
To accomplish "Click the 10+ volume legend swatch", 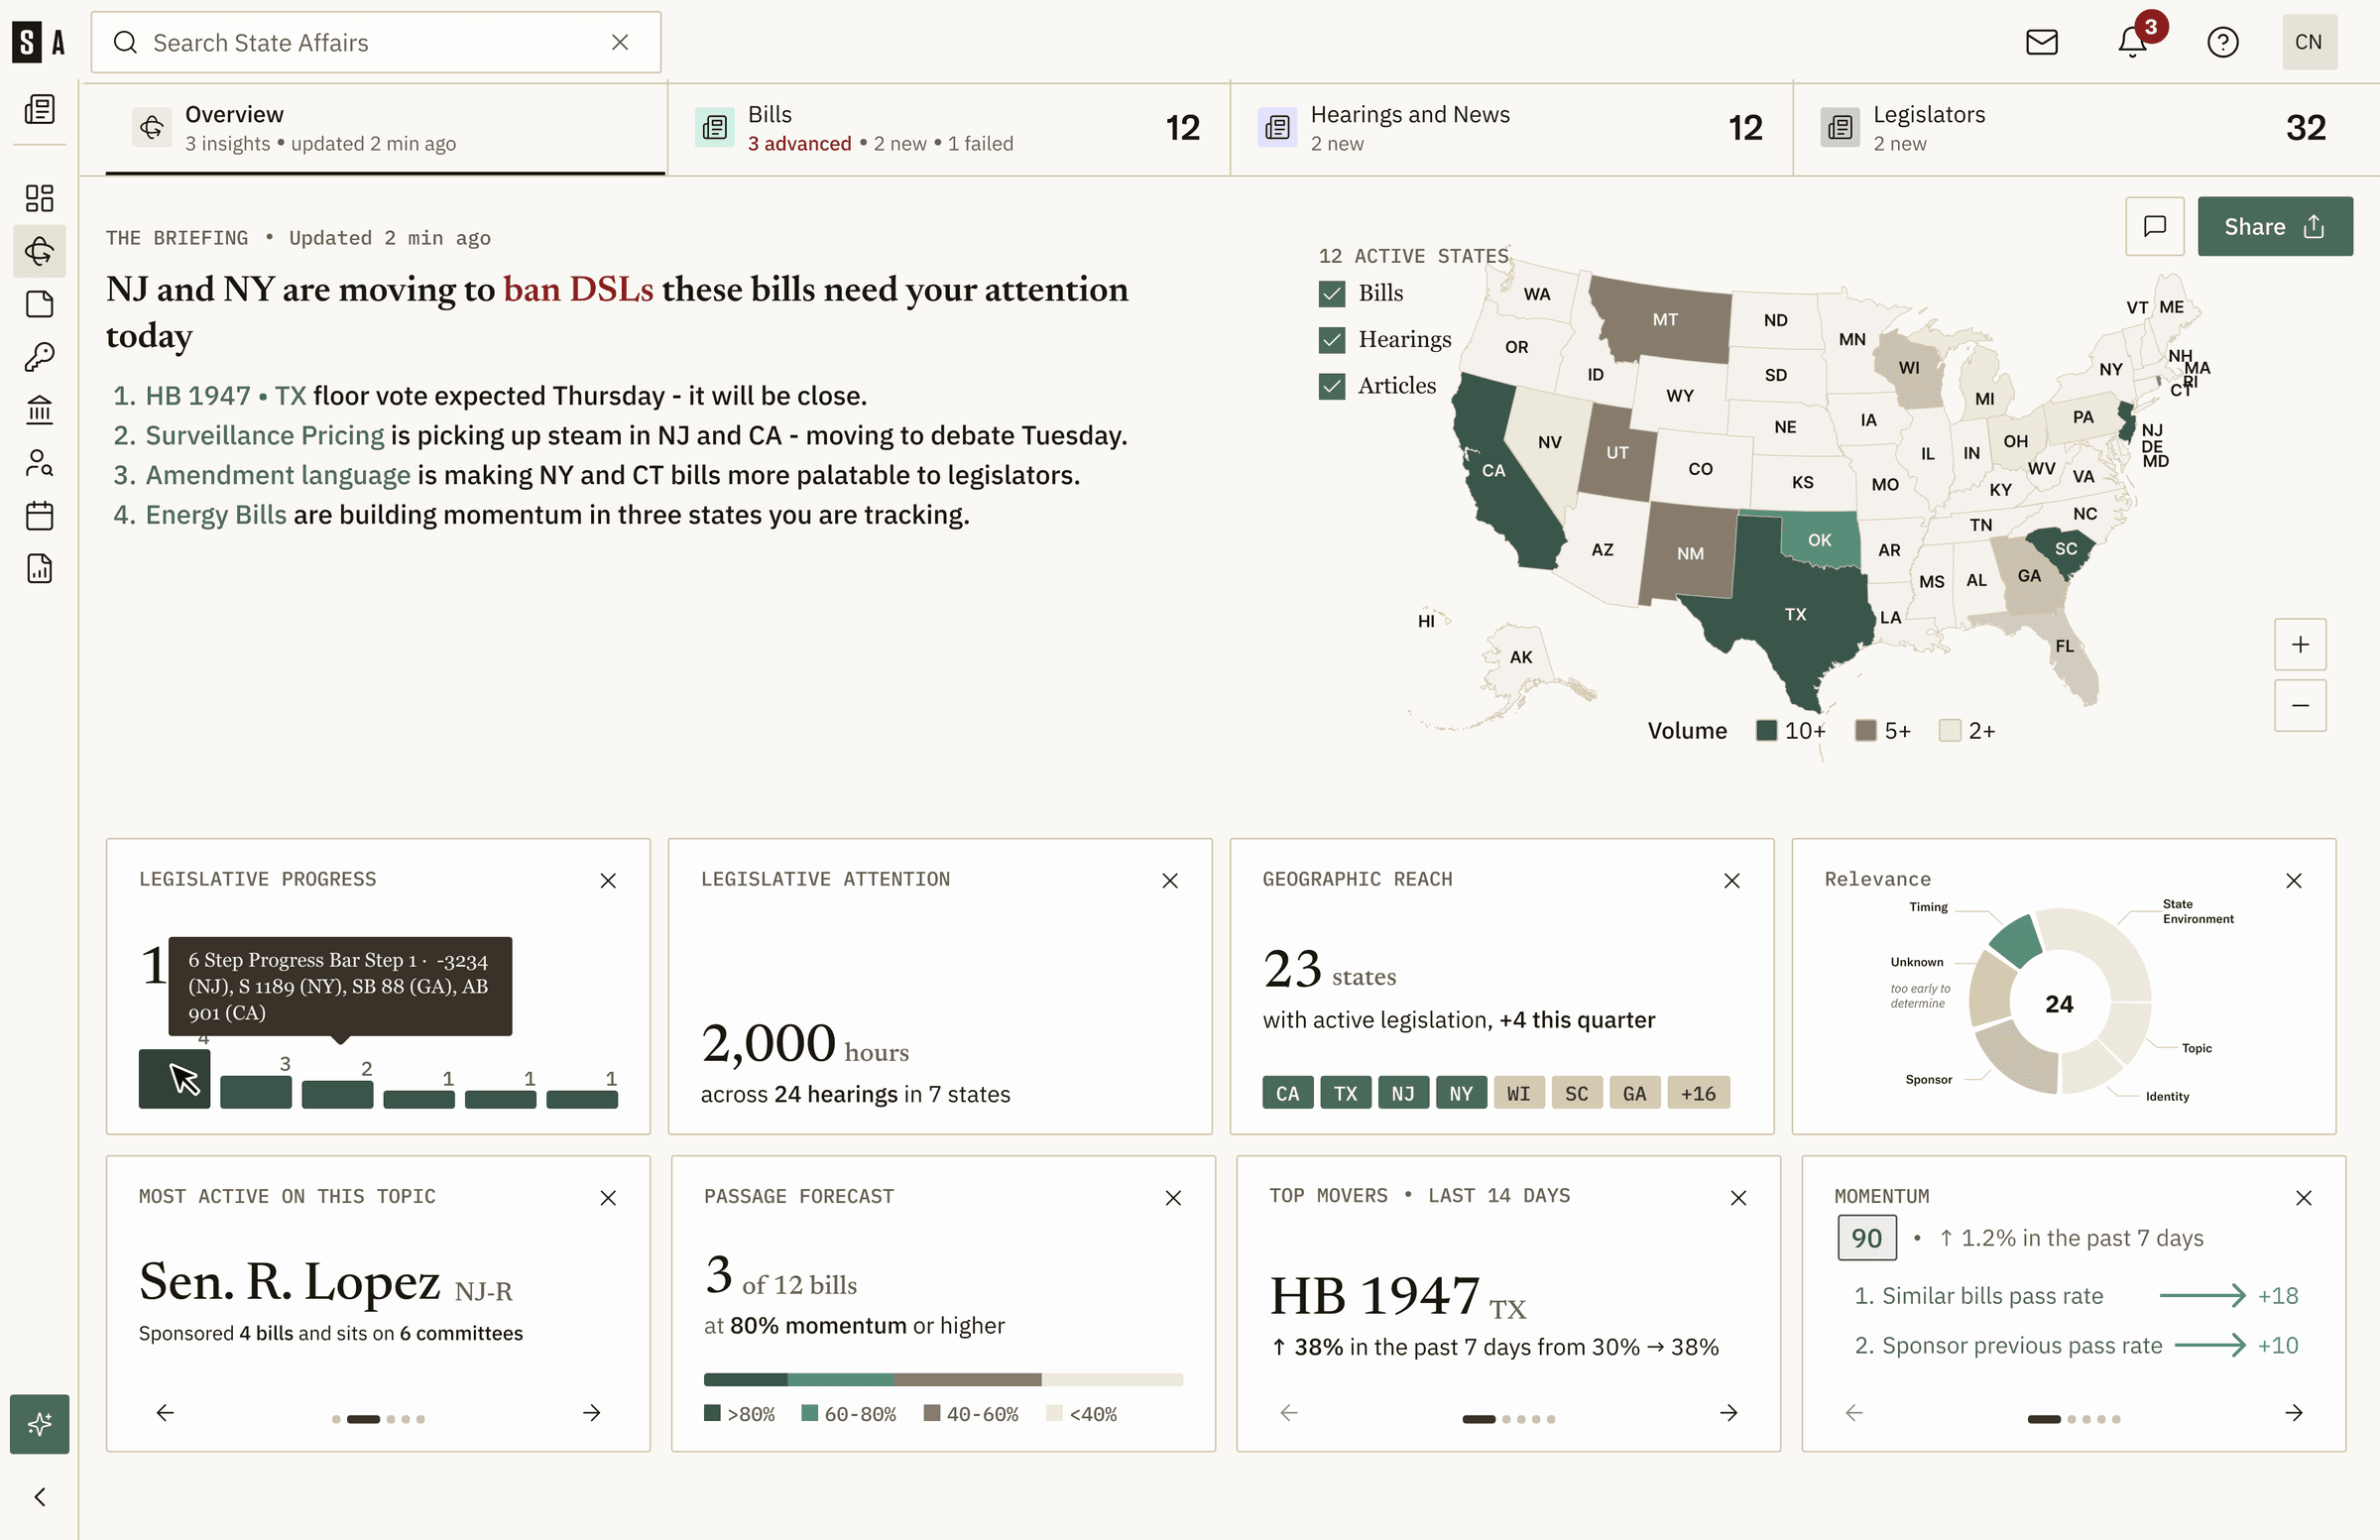I will [x=1766, y=730].
